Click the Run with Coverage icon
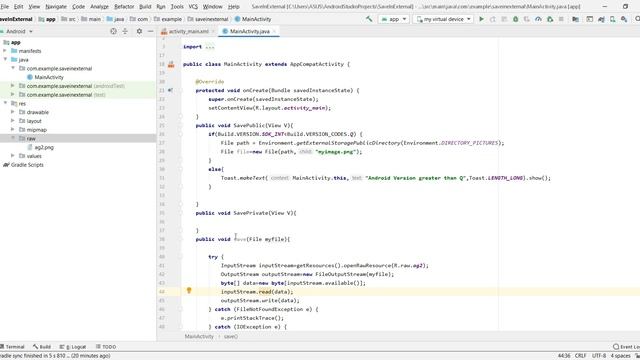 click(x=527, y=19)
